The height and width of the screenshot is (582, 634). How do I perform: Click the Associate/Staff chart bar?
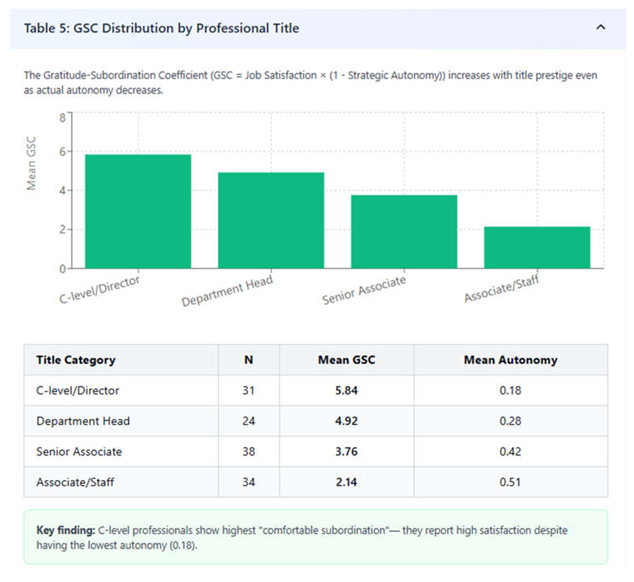537,248
